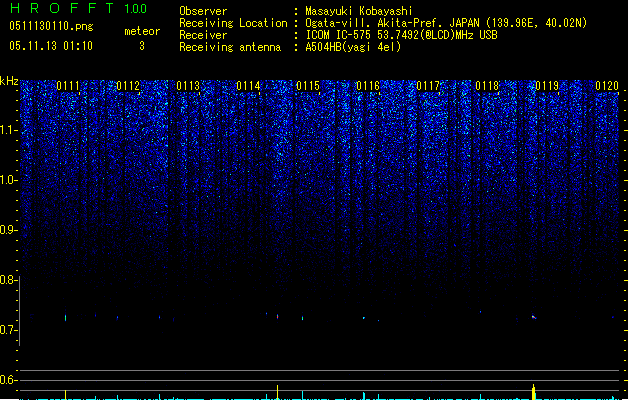
Task: Click the meteor count value 3
Action: pos(142,46)
